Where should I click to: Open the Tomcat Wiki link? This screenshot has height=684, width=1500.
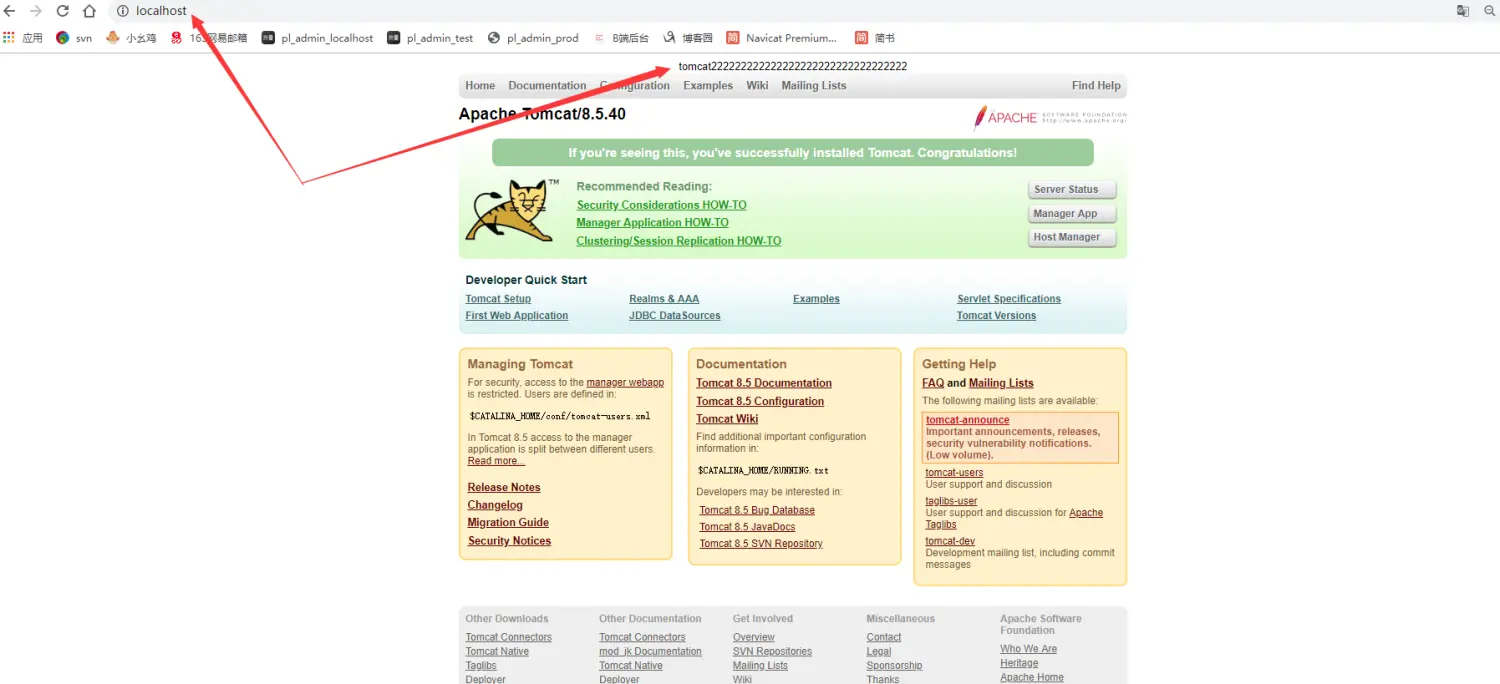tap(727, 419)
